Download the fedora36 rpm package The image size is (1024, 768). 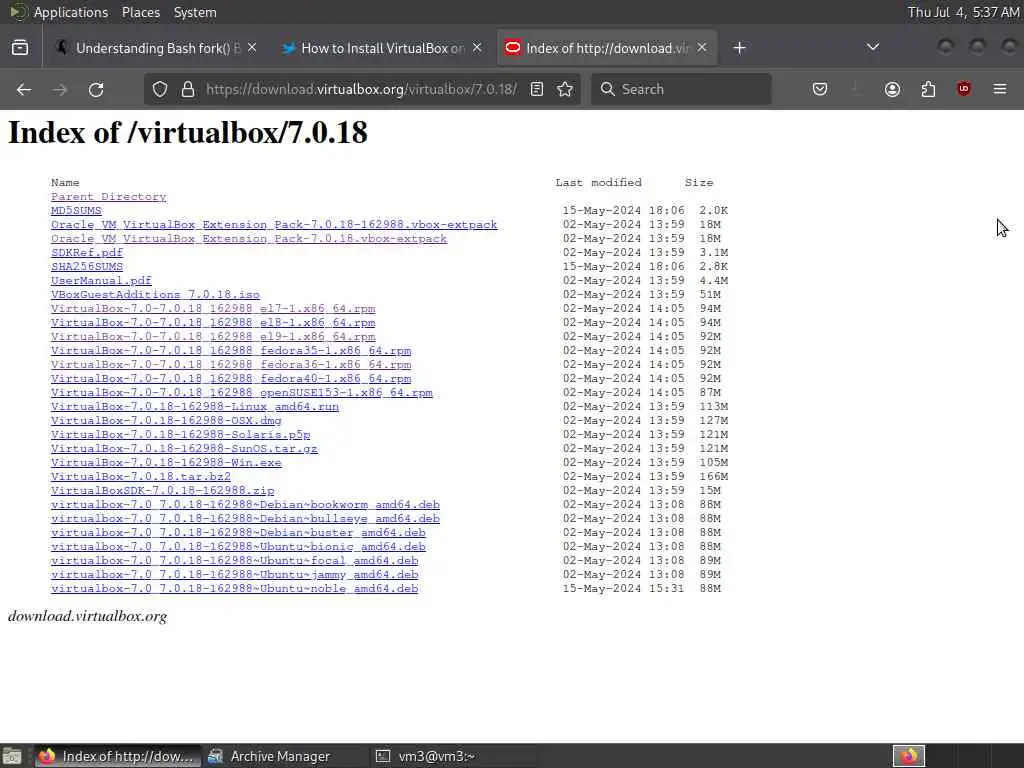point(231,365)
